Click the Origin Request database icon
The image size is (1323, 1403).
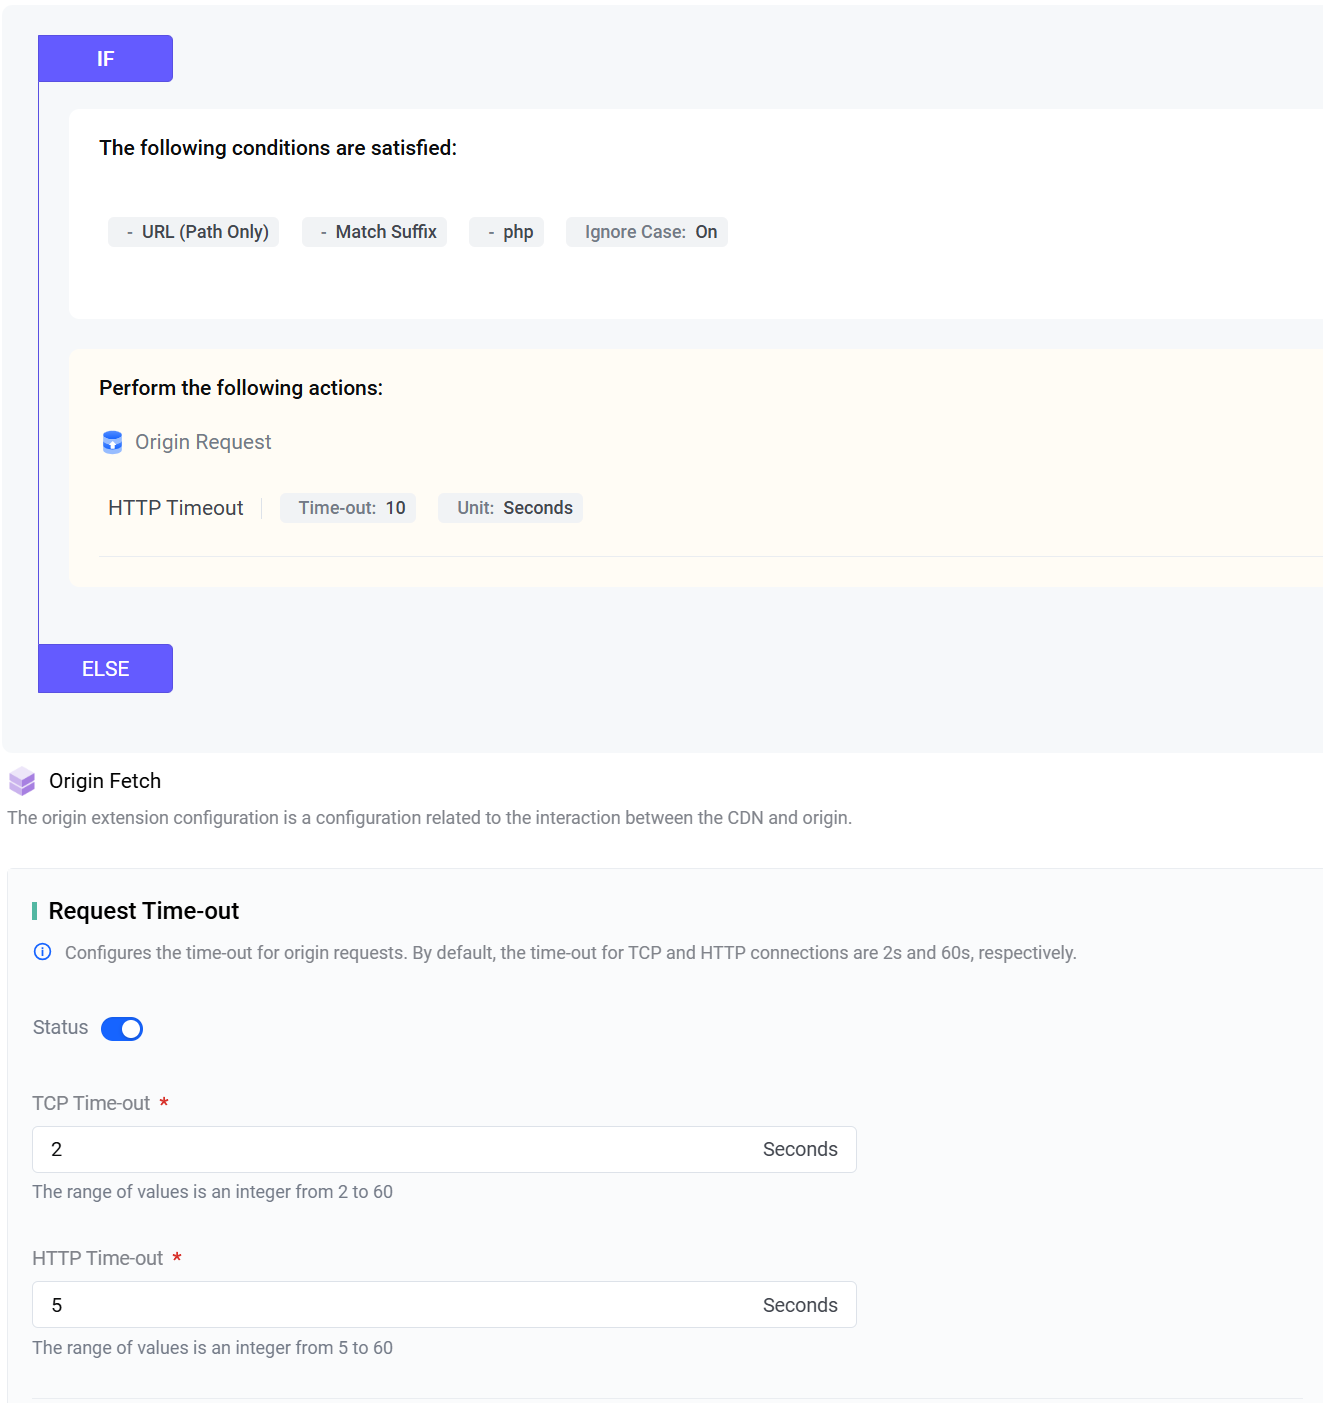coord(112,442)
